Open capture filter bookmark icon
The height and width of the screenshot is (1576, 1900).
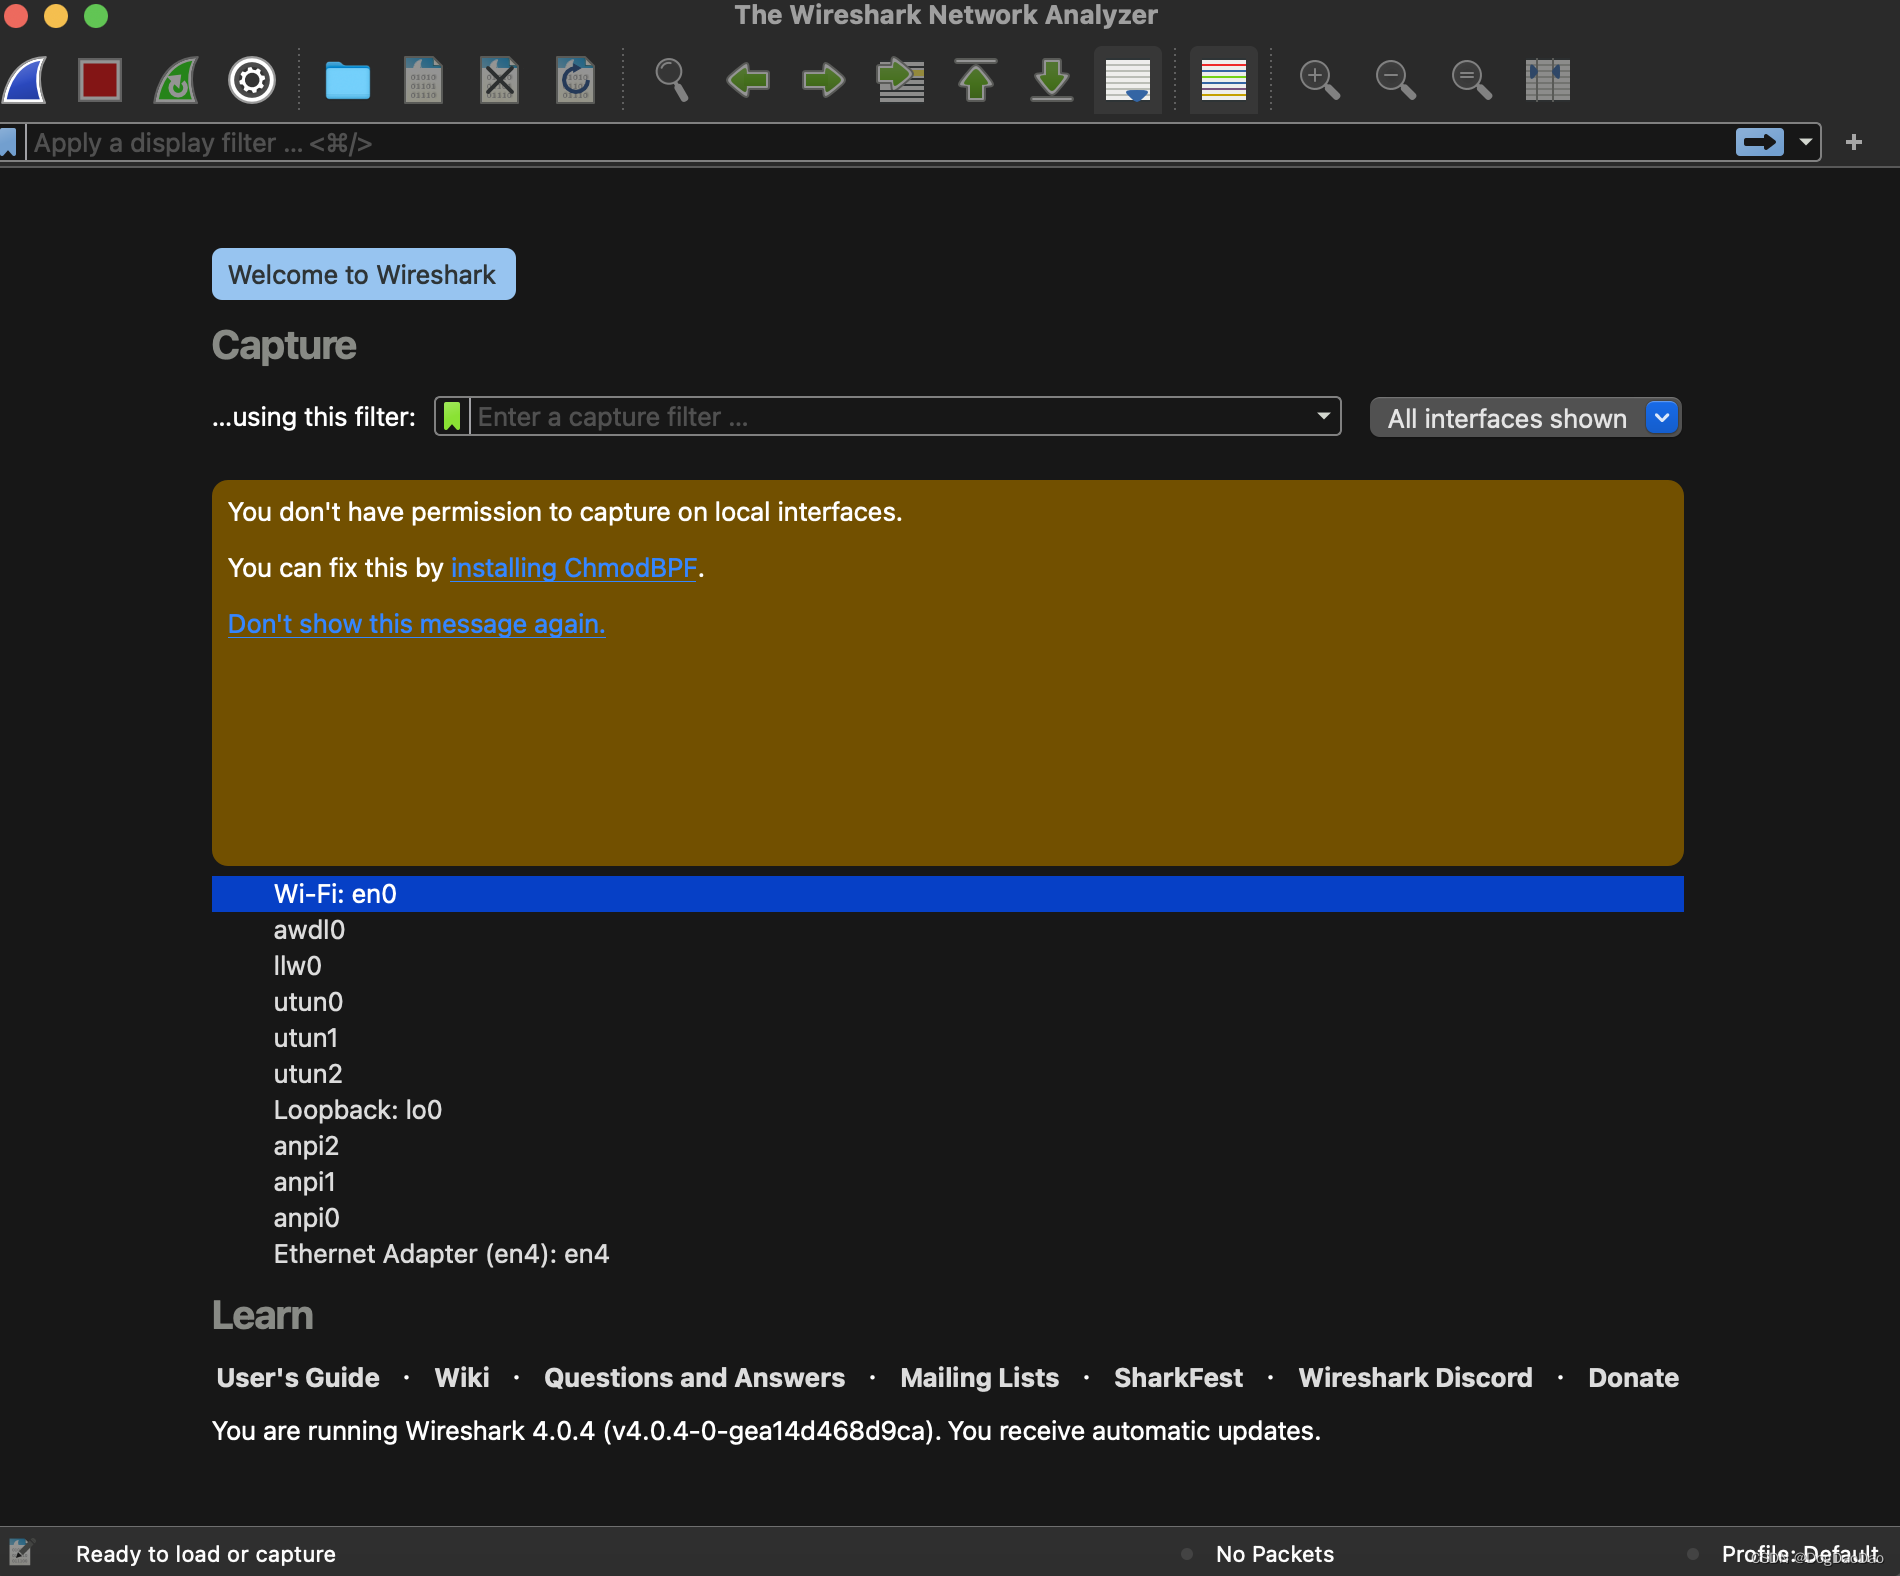point(452,416)
